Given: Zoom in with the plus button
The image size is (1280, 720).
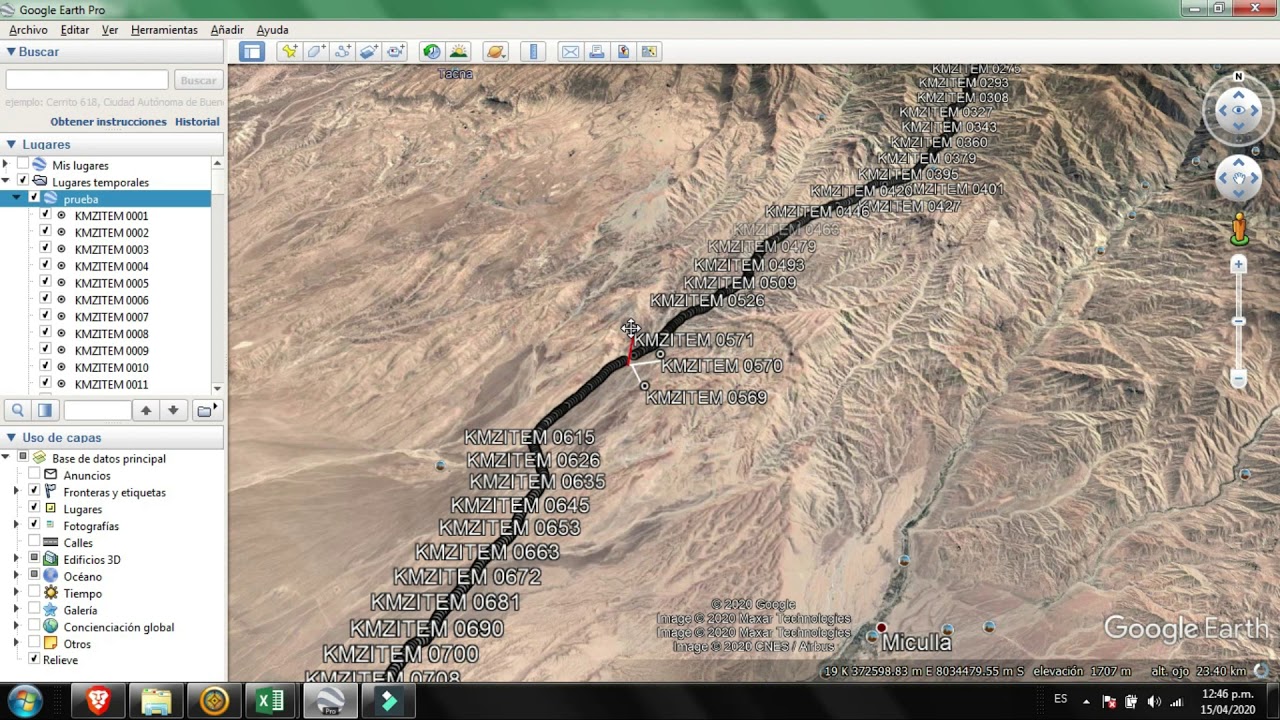Looking at the screenshot, I should pos(1238,265).
